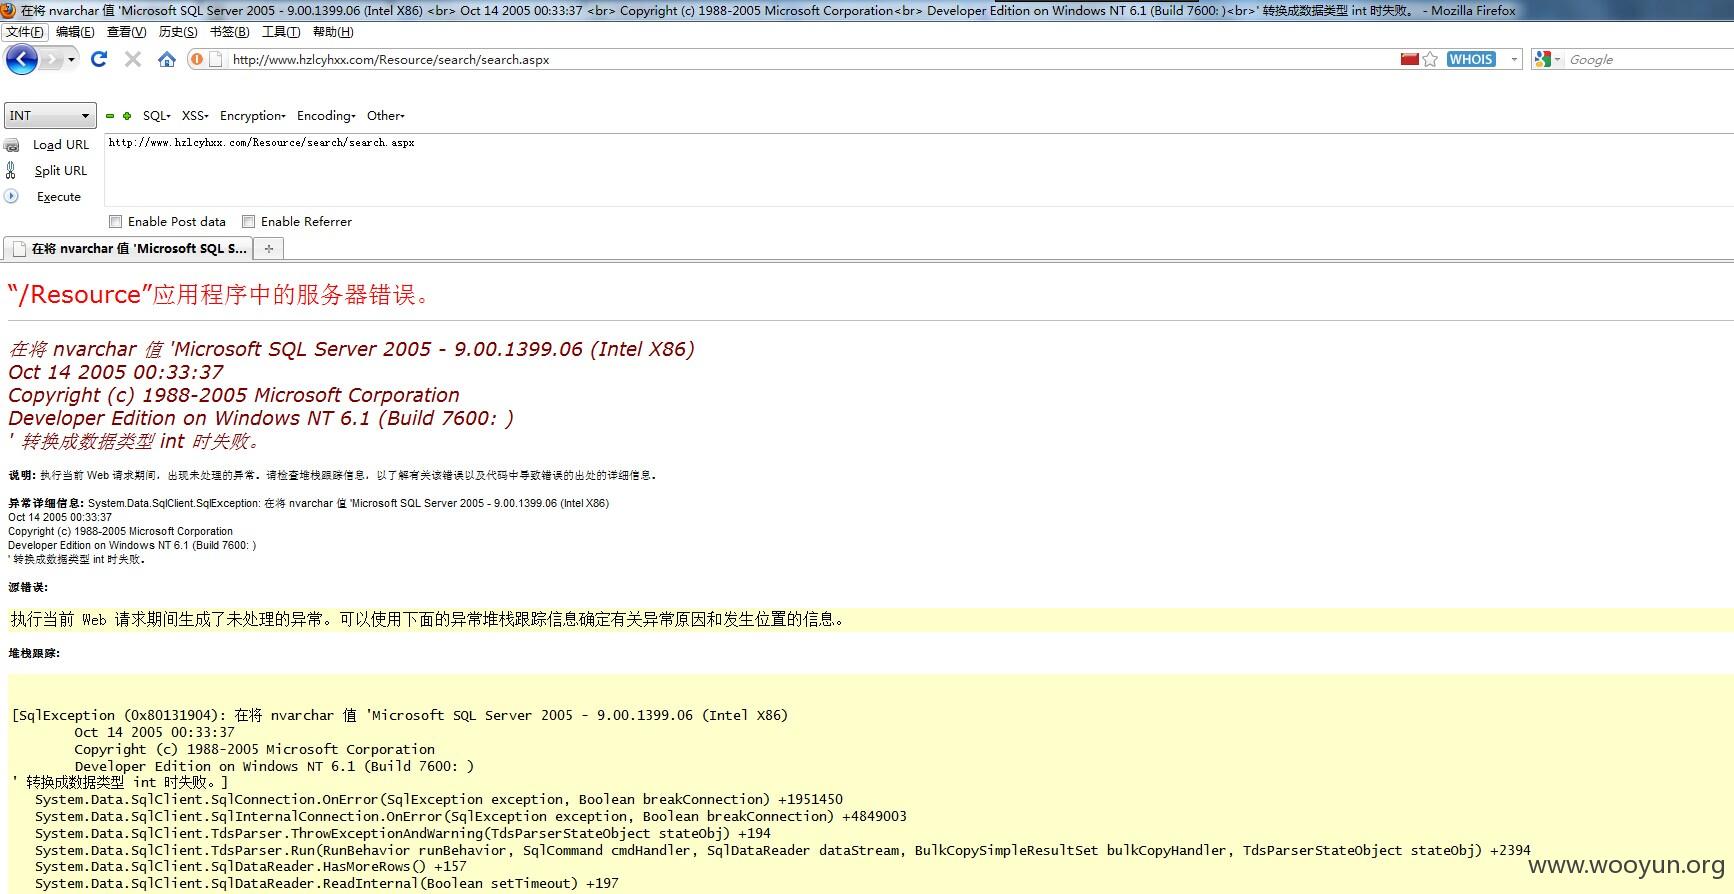Click the Split URL scissors icon
The image size is (1734, 894).
pos(11,171)
